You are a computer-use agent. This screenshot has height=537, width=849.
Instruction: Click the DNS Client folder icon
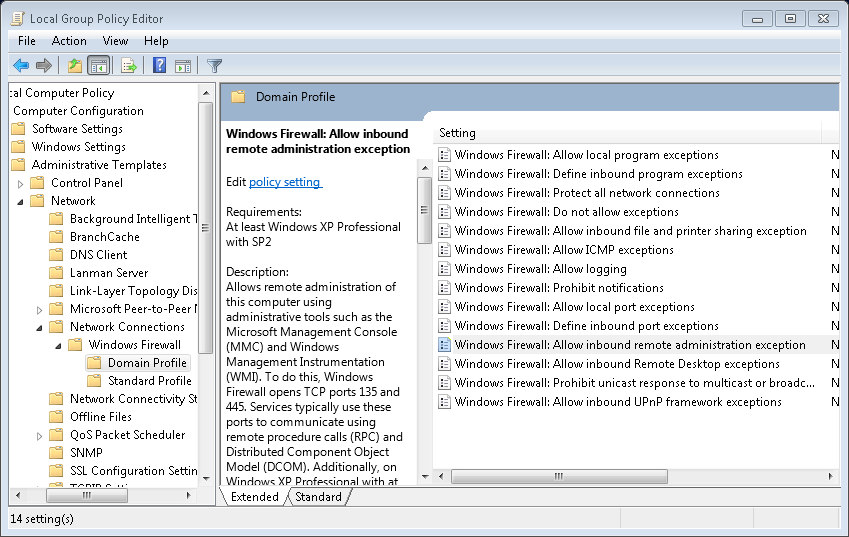coord(56,254)
